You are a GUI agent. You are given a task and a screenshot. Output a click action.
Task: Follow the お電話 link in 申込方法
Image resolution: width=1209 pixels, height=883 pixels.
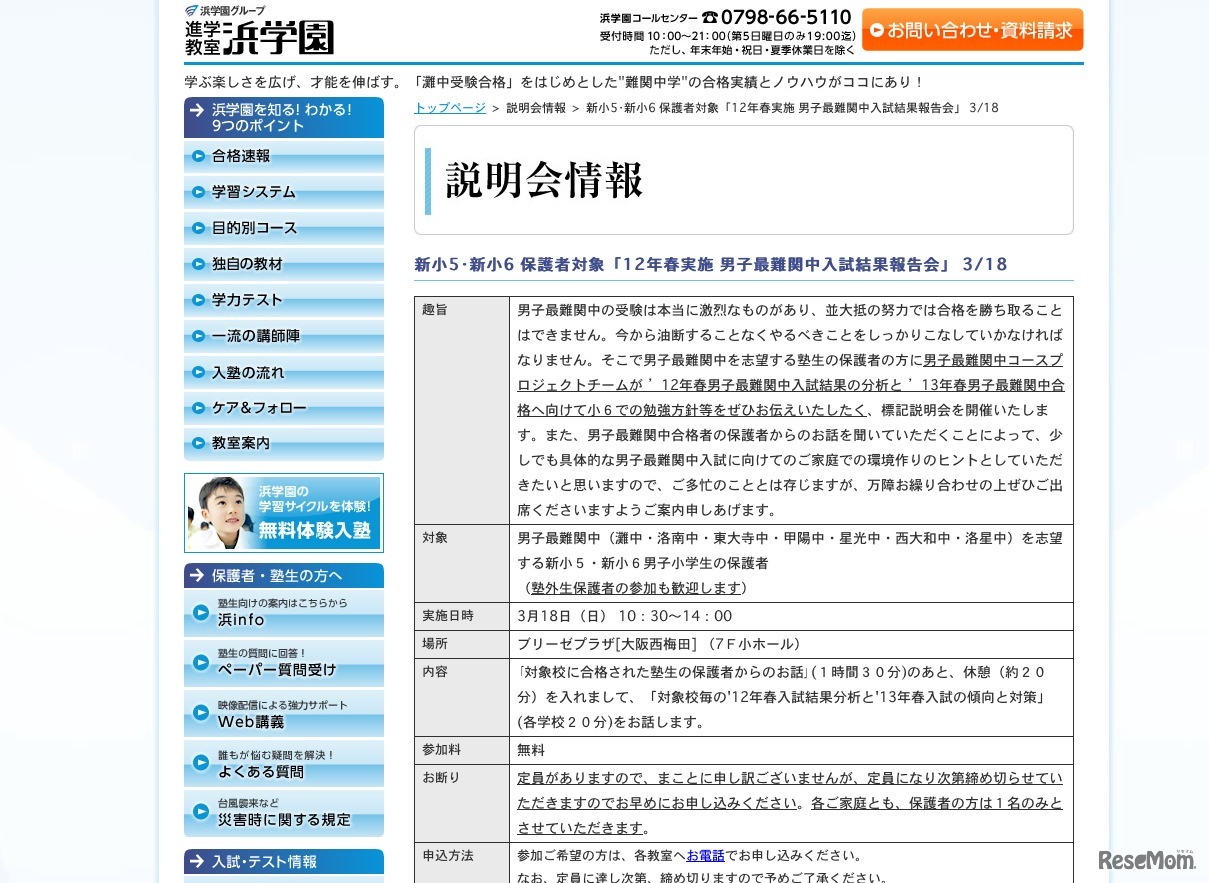point(706,855)
